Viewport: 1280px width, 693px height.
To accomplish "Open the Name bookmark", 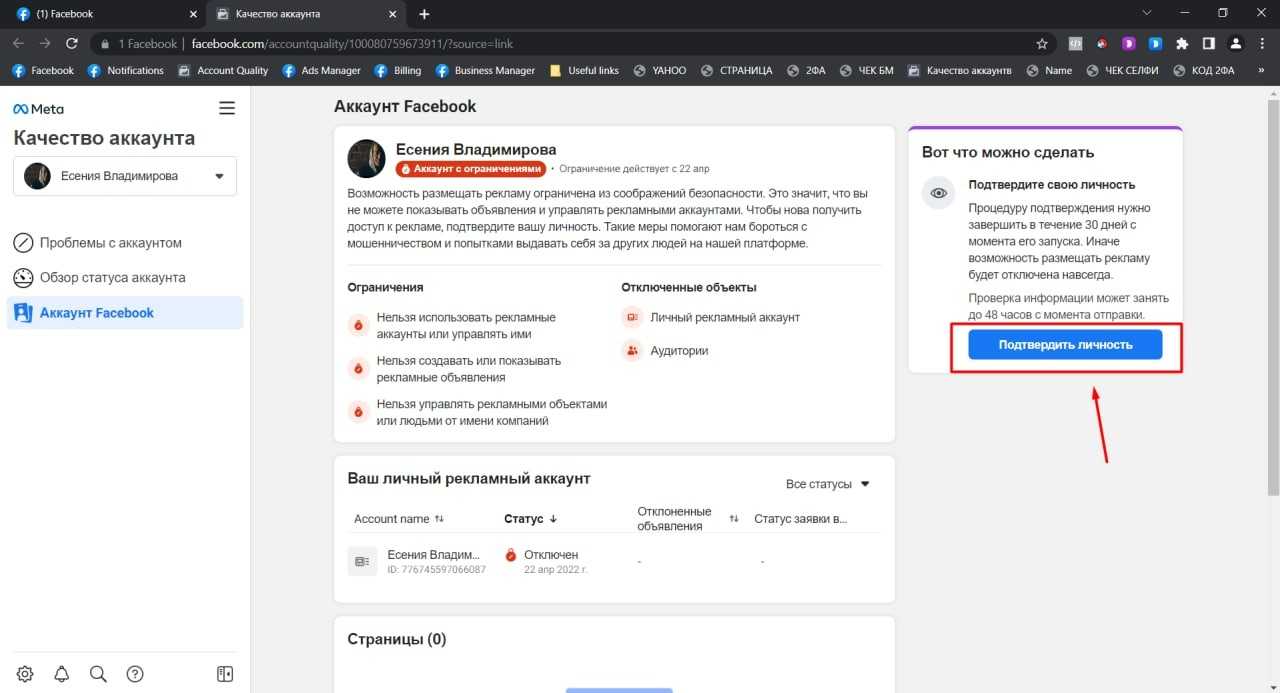I will [x=1049, y=71].
